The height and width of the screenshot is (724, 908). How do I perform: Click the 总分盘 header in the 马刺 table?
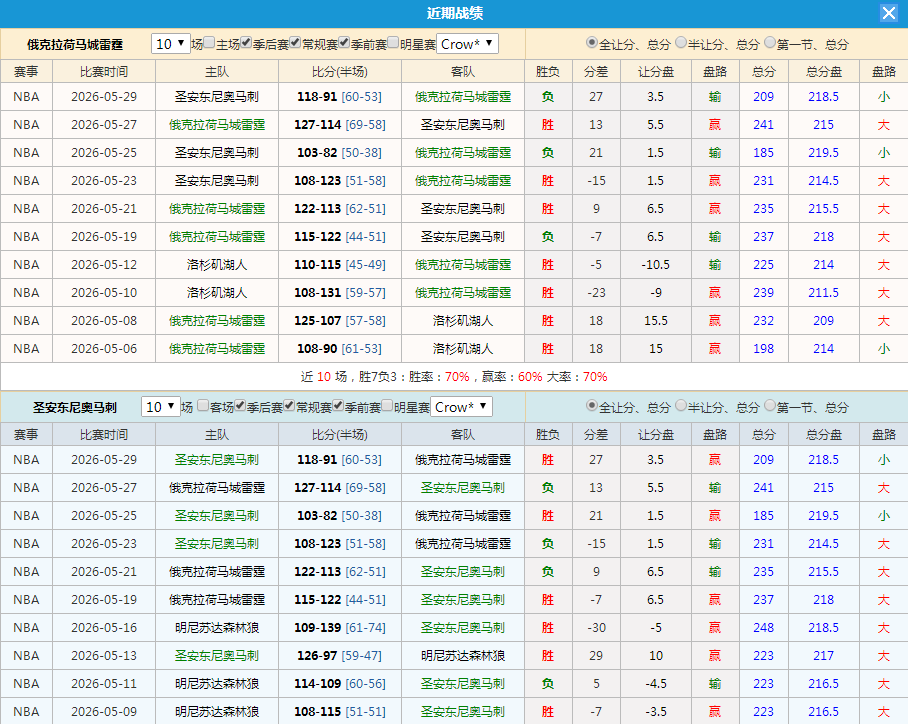[x=823, y=435]
